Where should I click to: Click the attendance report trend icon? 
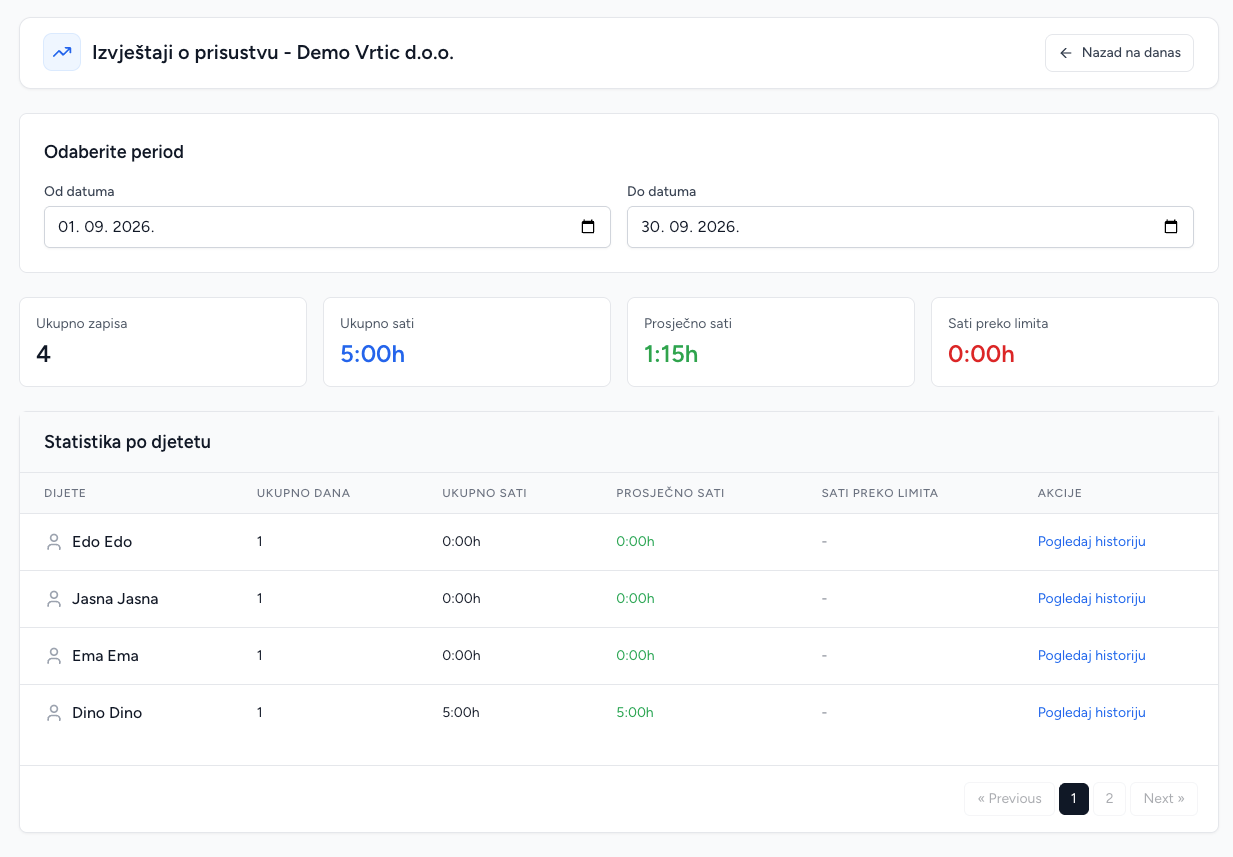(62, 52)
